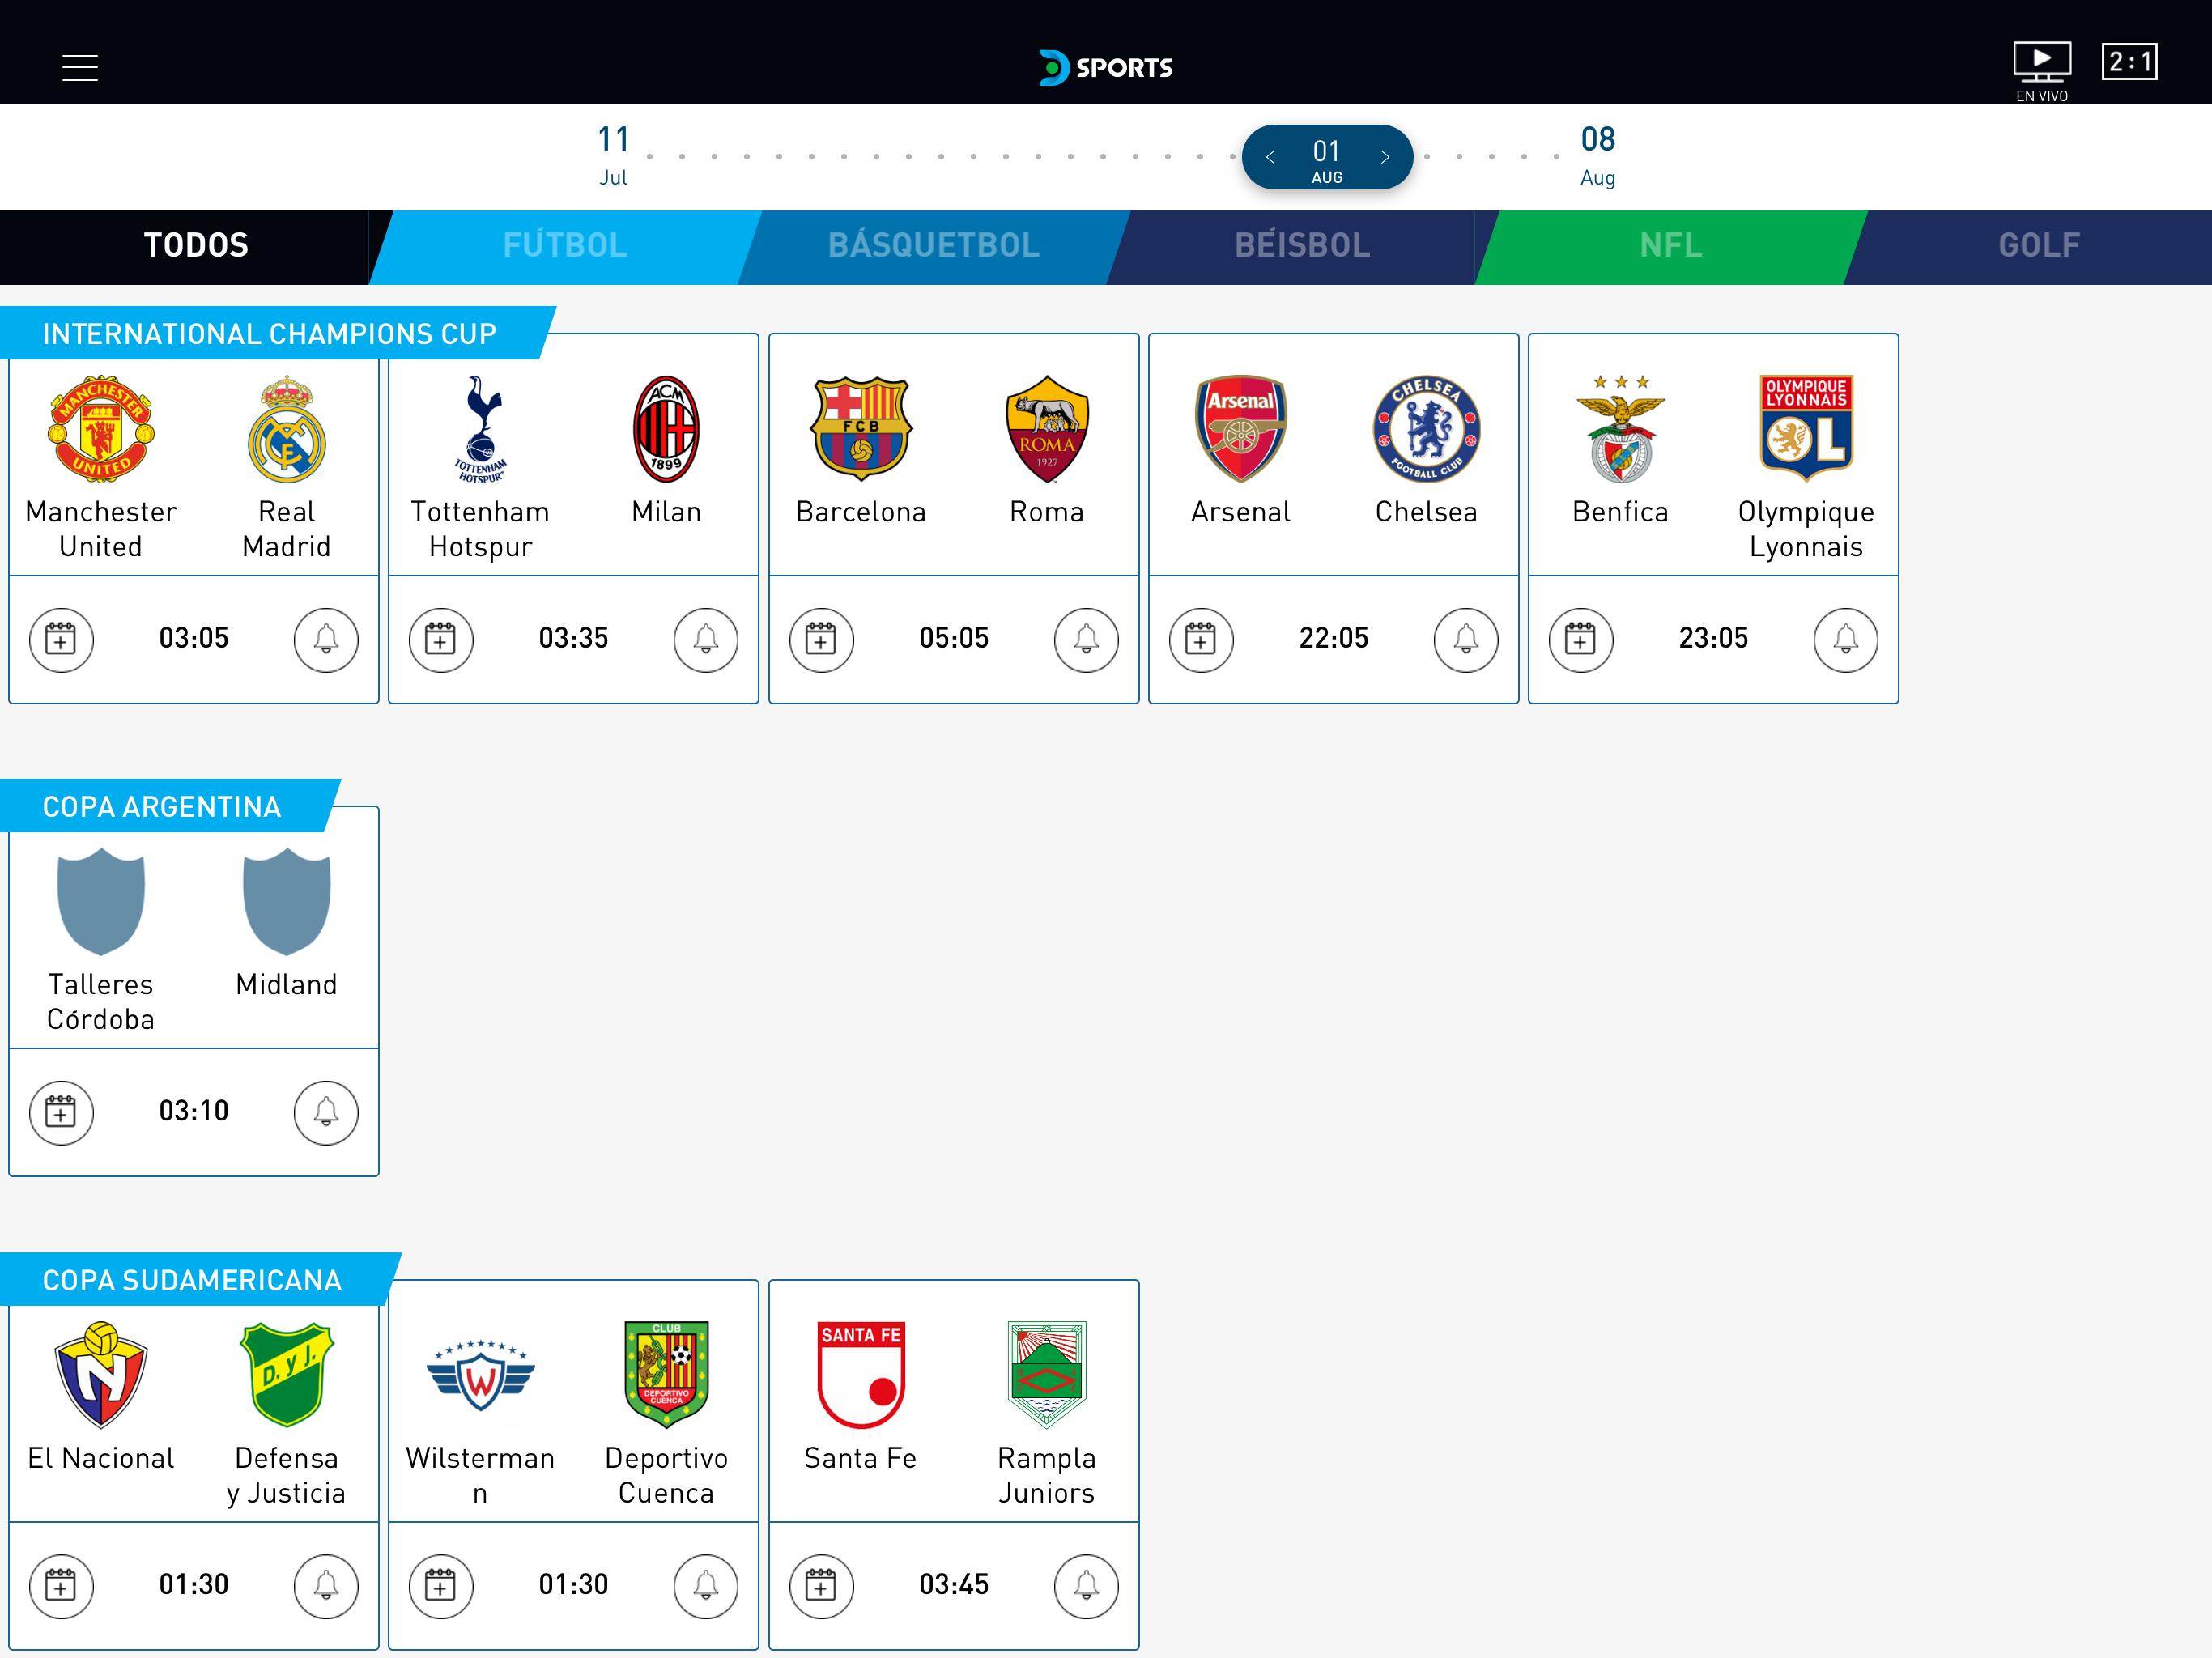Click the Real Madrid crest
This screenshot has height=1658, width=2212.
point(287,430)
